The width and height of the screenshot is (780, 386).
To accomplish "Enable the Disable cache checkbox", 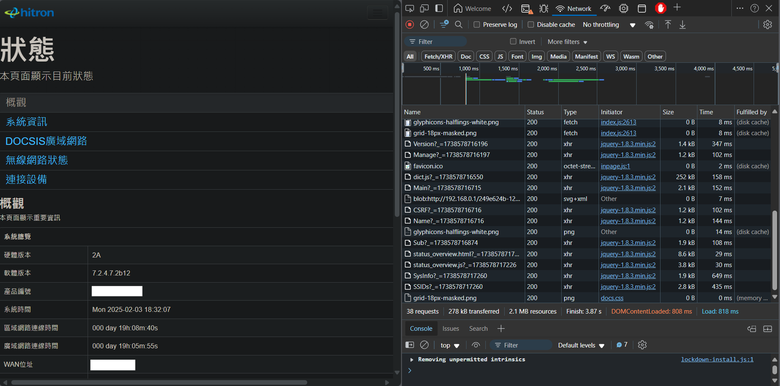I will click(531, 24).
